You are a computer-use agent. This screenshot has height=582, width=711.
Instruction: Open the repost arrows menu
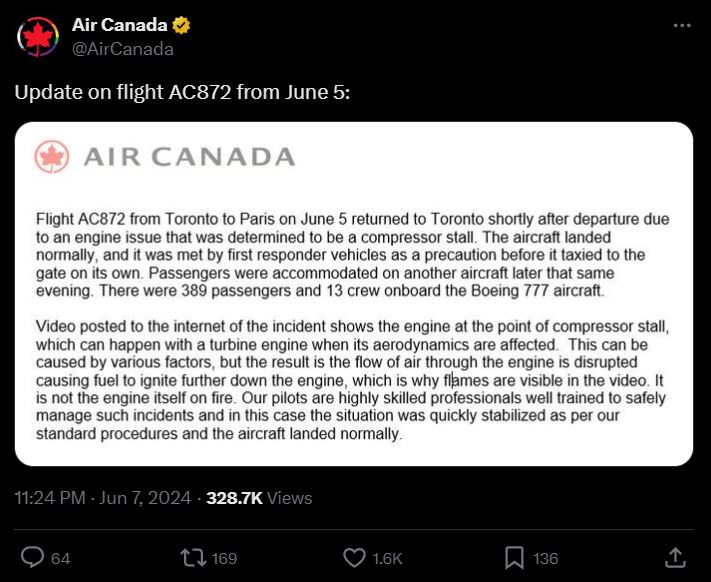point(194,557)
